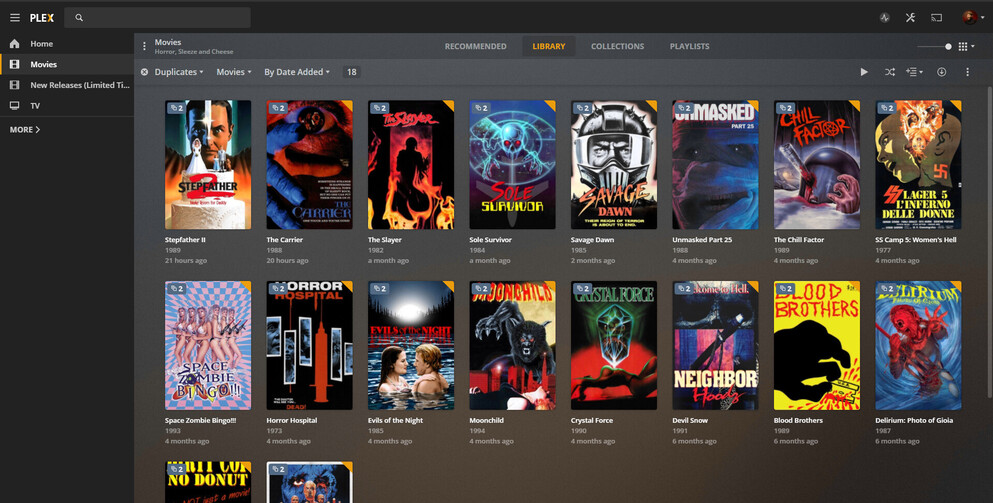Open Unmasked Part 25 poster
Image resolution: width=993 pixels, height=503 pixels.
tap(716, 165)
